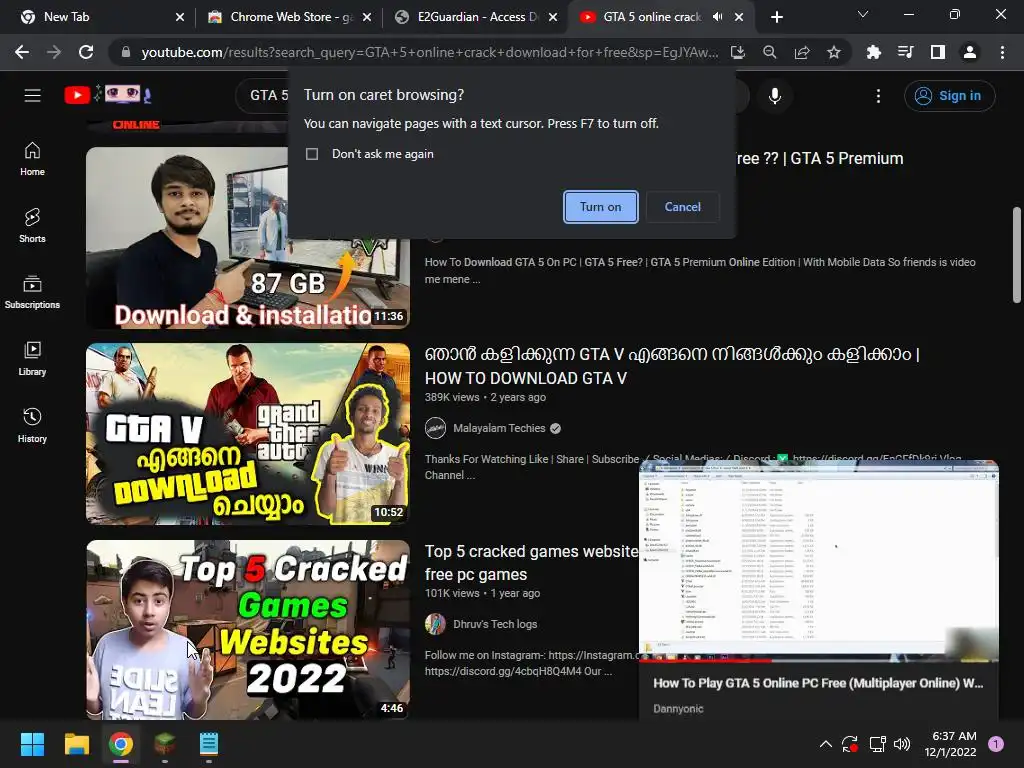Go forward in browser history
This screenshot has width=1024, height=768.
point(54,52)
